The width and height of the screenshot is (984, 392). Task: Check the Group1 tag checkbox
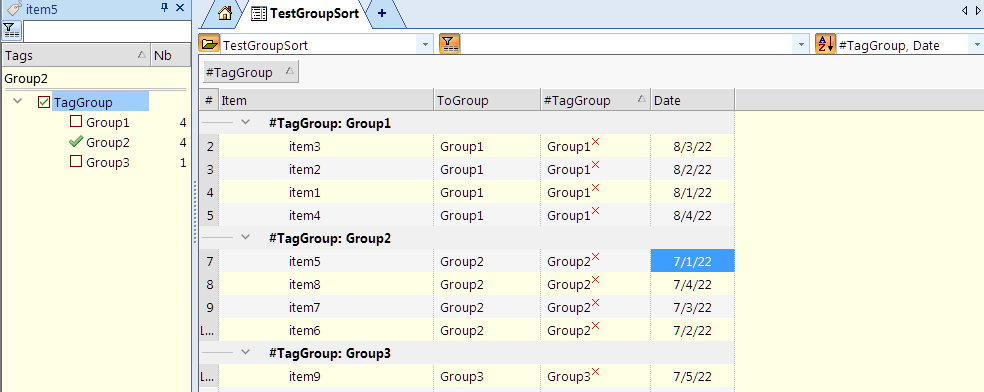tap(75, 122)
